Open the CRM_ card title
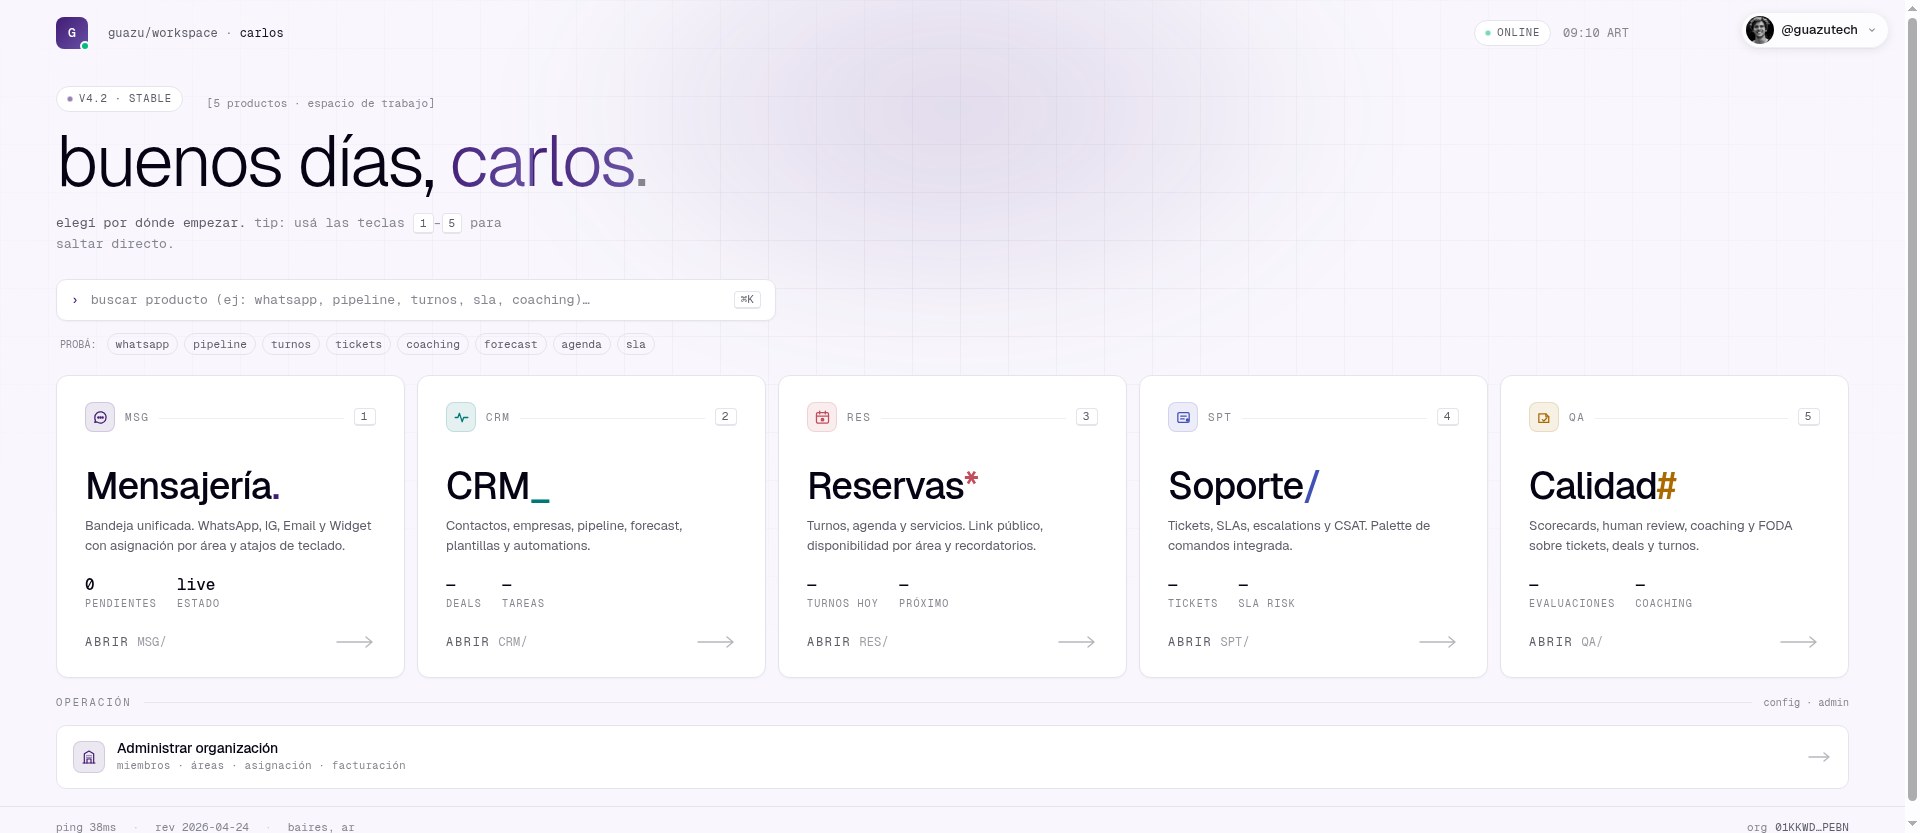 [x=498, y=486]
